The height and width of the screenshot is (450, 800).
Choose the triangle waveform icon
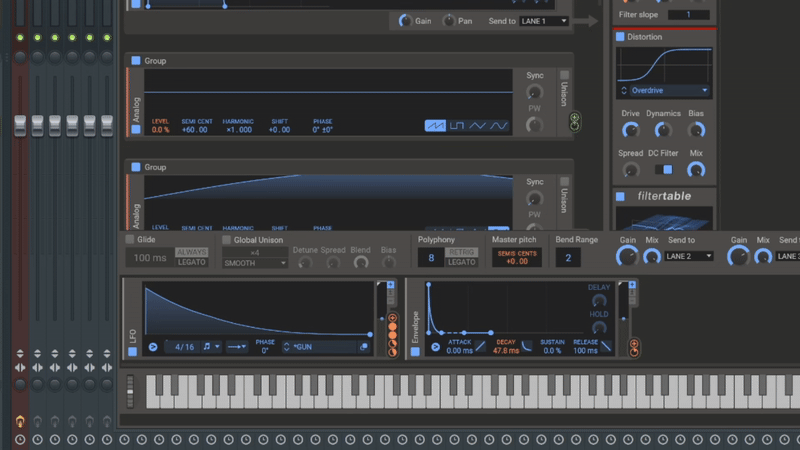(x=478, y=126)
